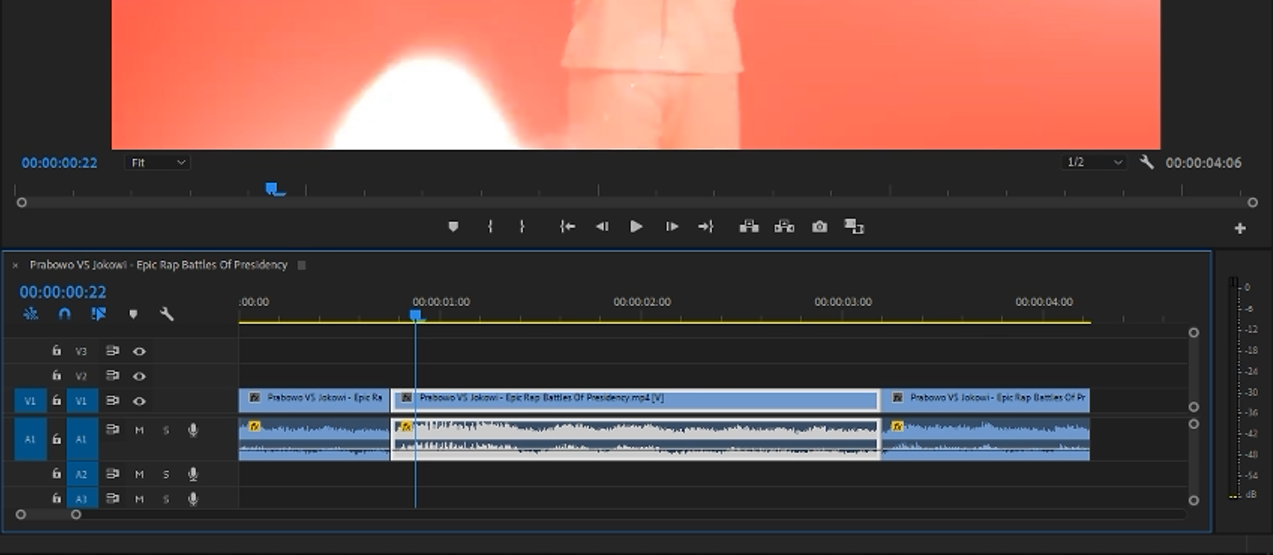This screenshot has height=555, width=1273.
Task: Click the Program monitor blue playhead marker
Action: [273, 189]
